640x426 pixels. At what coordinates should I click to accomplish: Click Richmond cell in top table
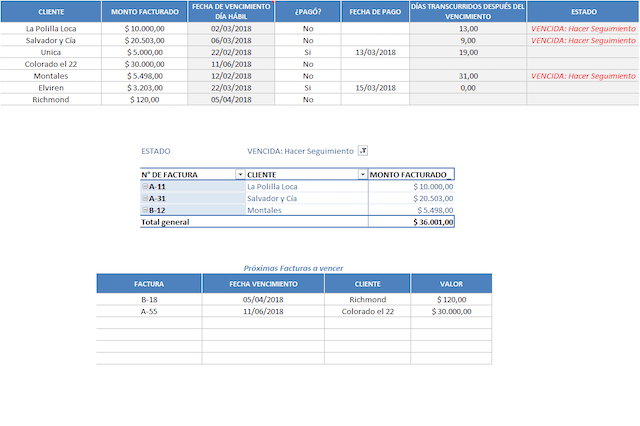(x=51, y=100)
